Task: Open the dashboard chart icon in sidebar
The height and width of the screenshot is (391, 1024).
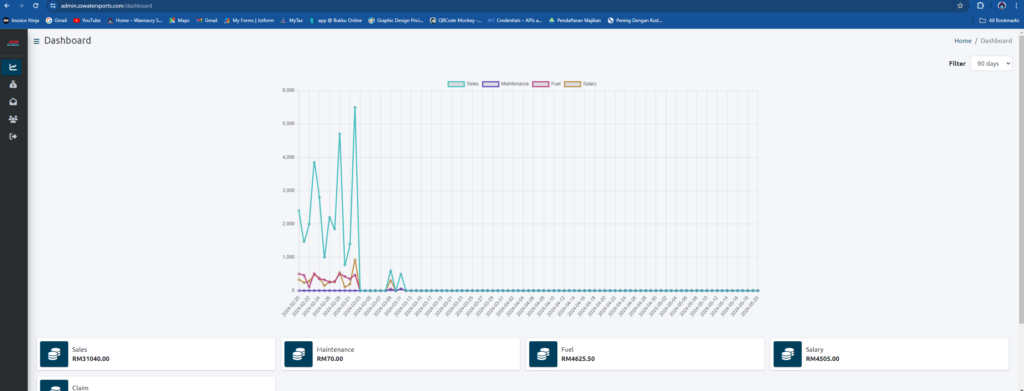Action: click(x=12, y=67)
